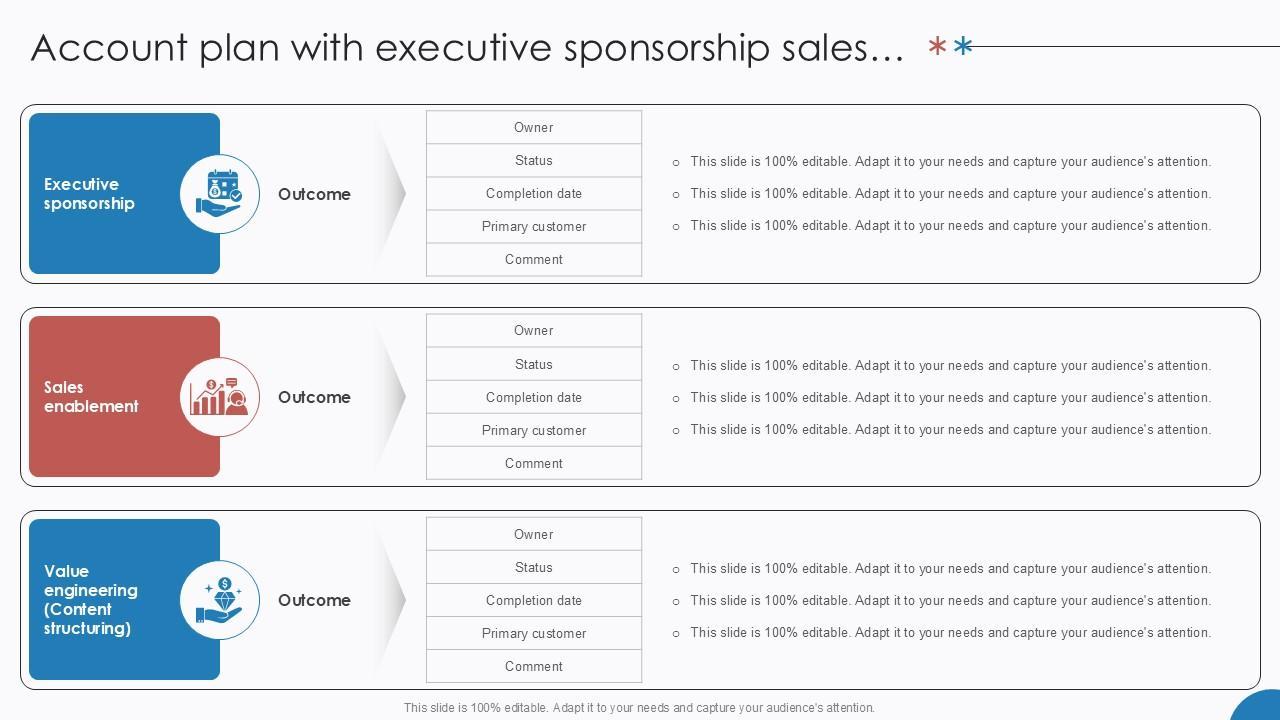Click Primary customer in Executive sponsorship table
Screen dimensions: 1280x720
[534, 226]
